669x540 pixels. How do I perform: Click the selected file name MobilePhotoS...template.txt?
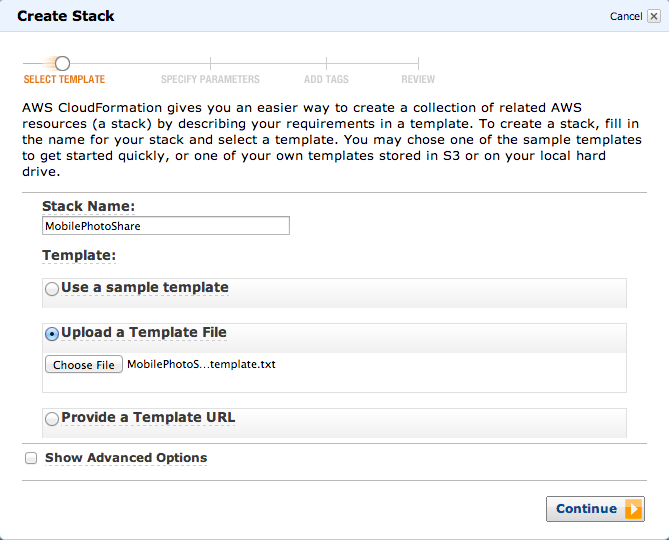point(201,364)
